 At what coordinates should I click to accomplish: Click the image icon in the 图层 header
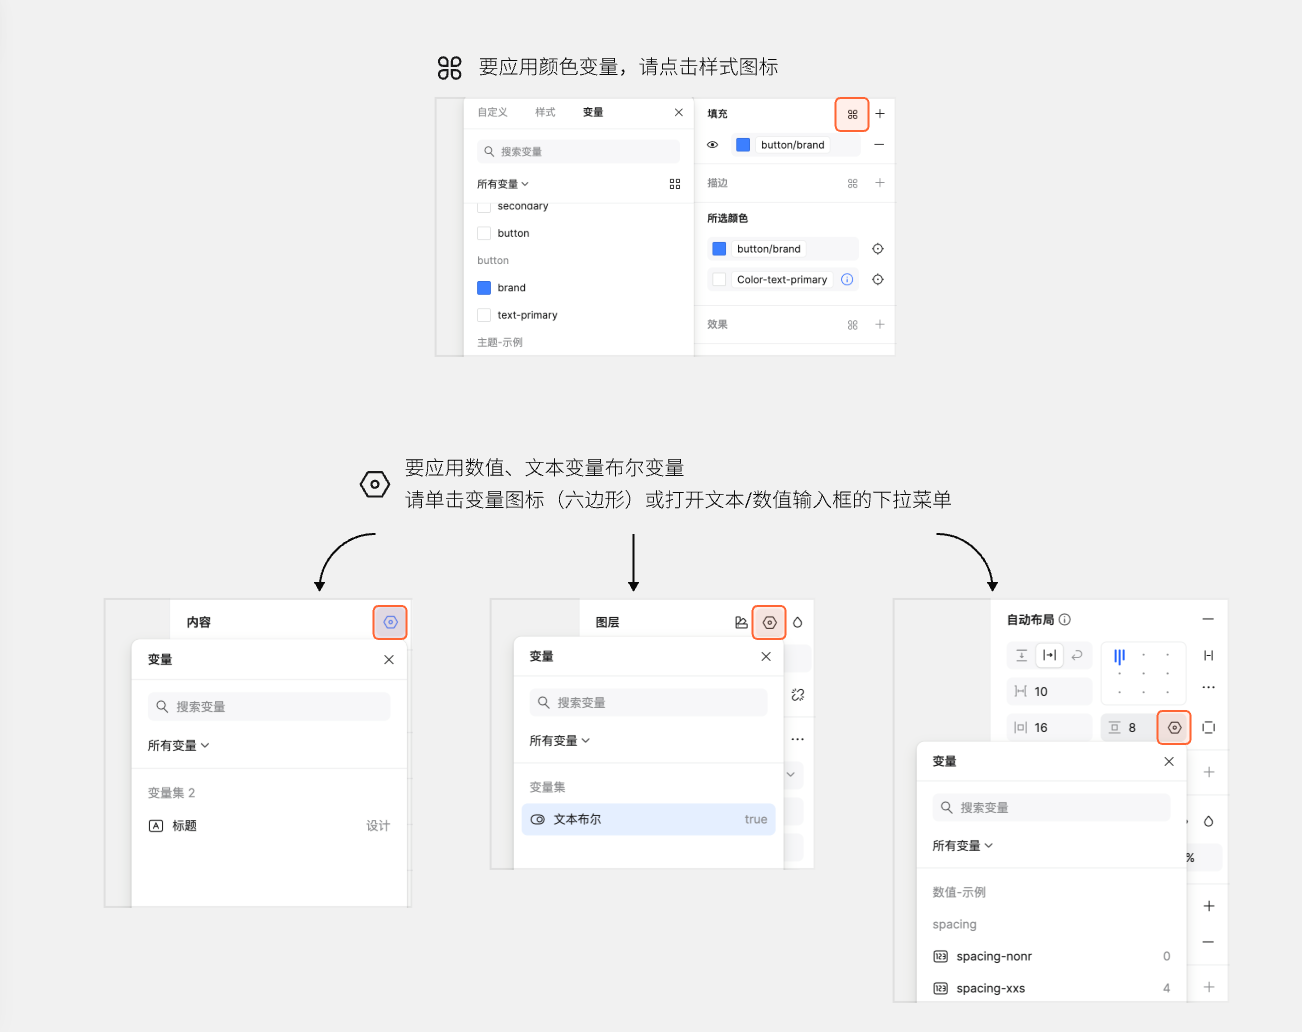pos(741,622)
